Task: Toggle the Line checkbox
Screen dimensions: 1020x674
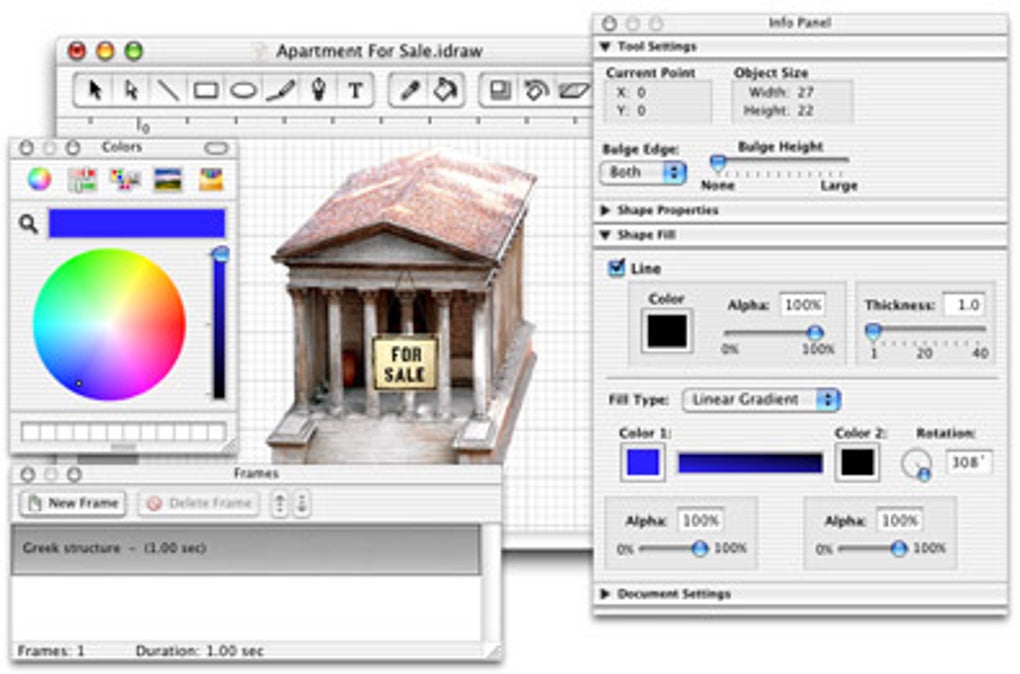Action: pyautogui.click(x=615, y=268)
